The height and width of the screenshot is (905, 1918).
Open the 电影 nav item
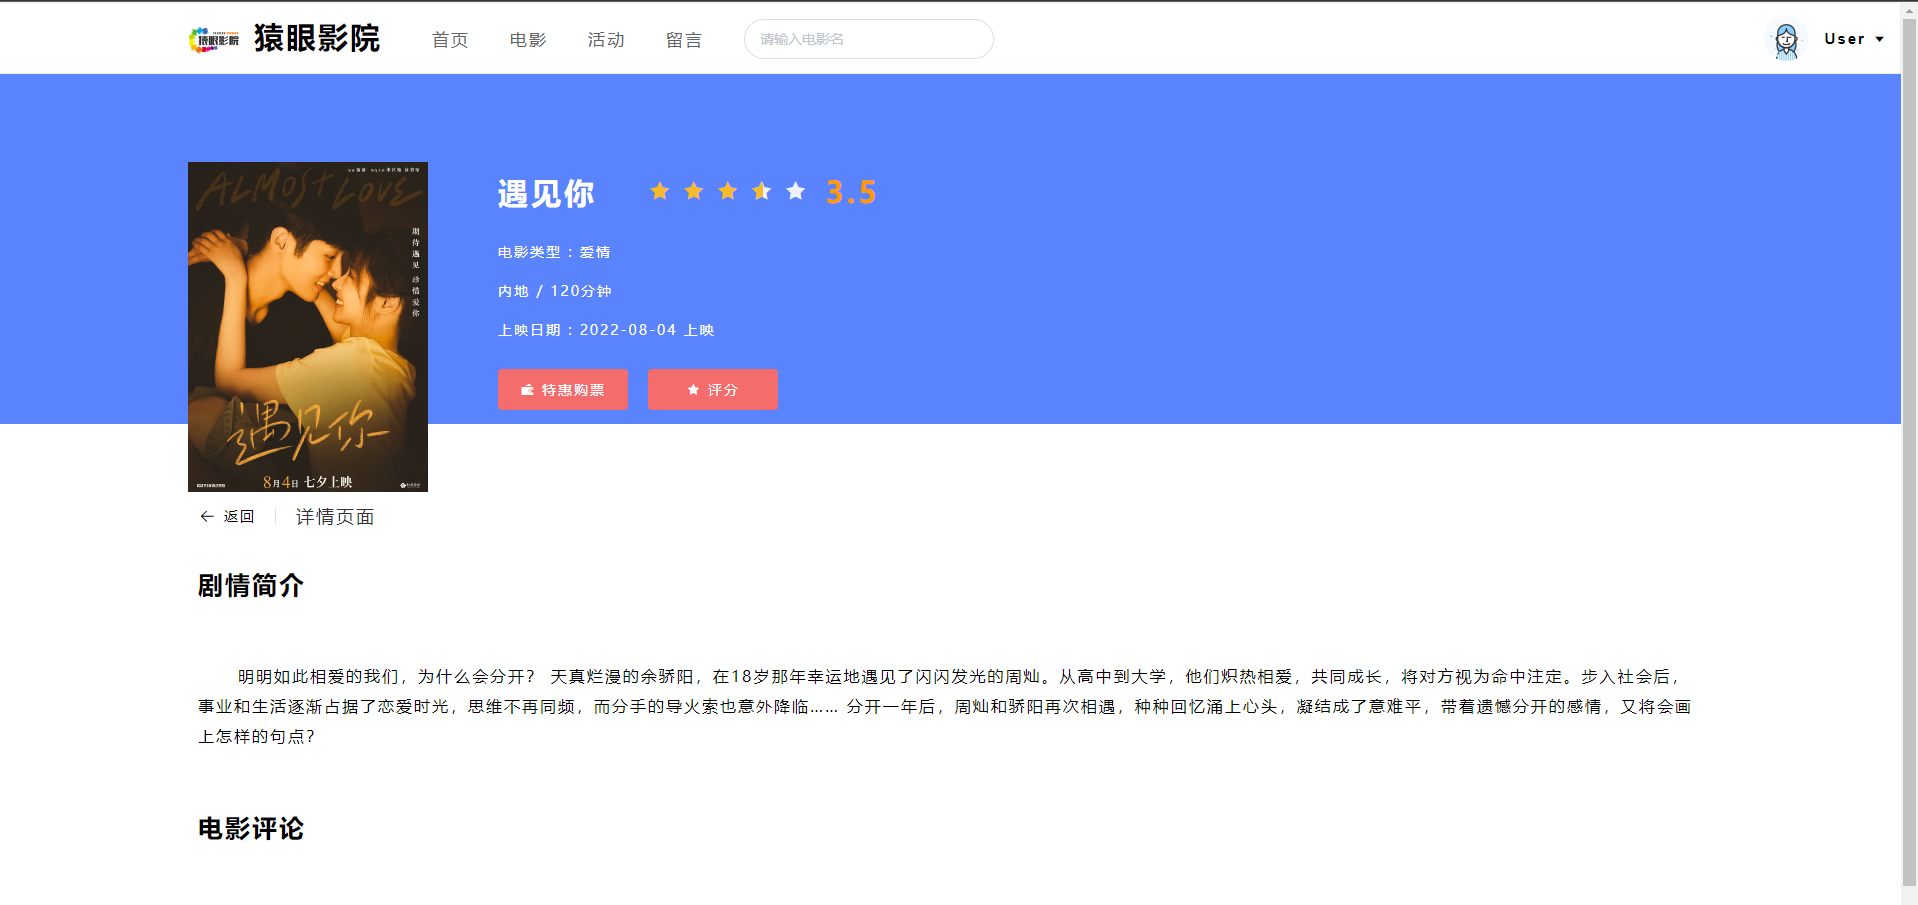(x=528, y=40)
